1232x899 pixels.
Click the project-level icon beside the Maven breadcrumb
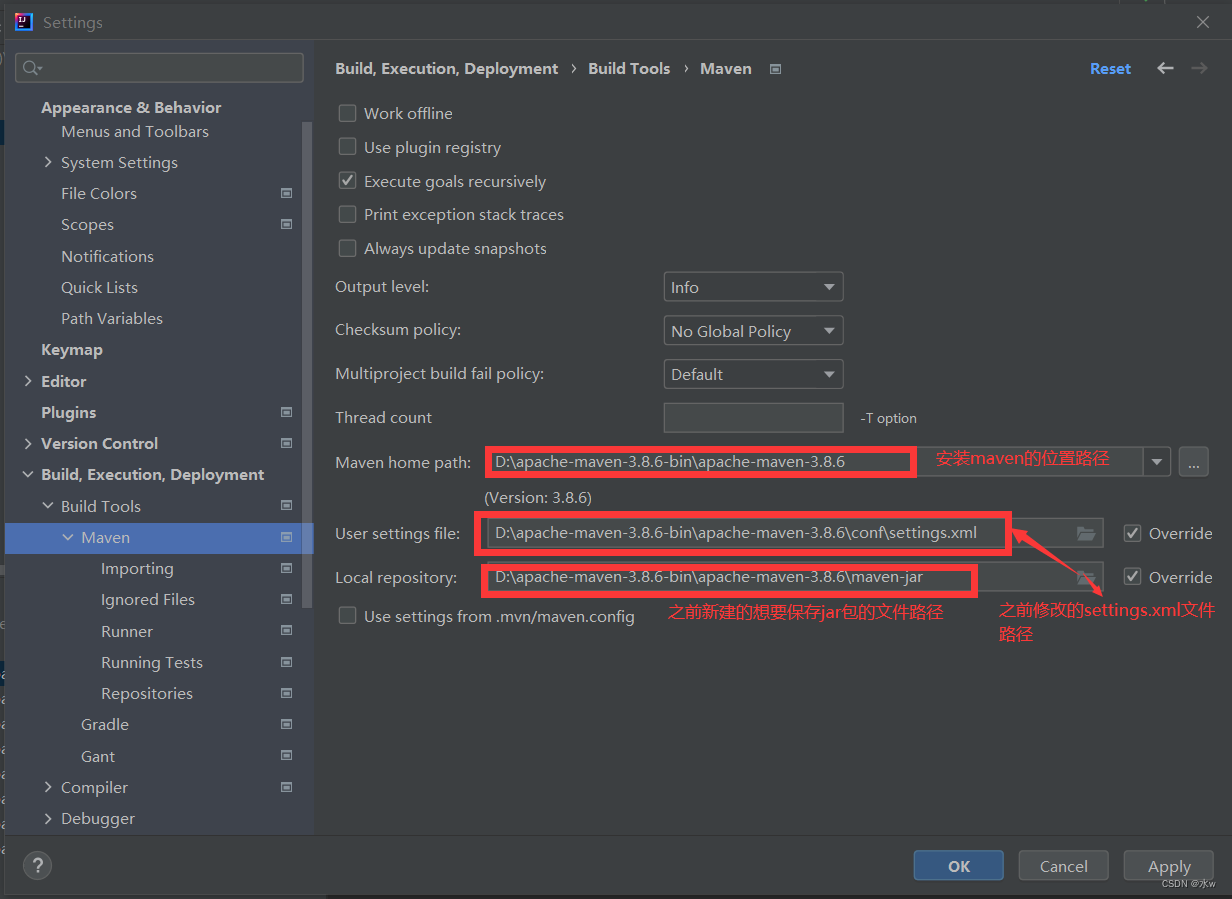(775, 69)
